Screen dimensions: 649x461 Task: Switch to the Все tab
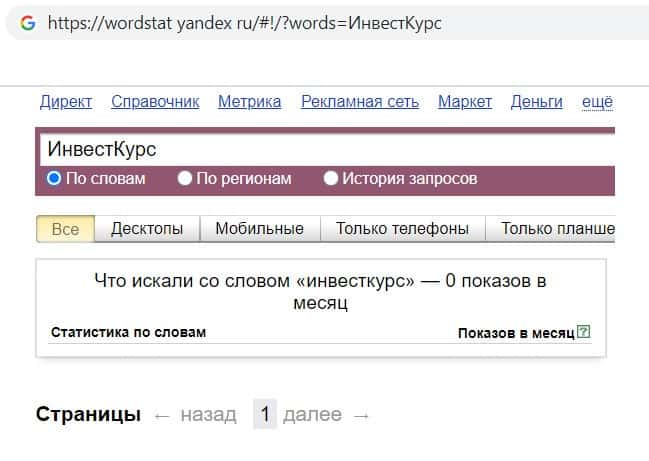coord(65,229)
